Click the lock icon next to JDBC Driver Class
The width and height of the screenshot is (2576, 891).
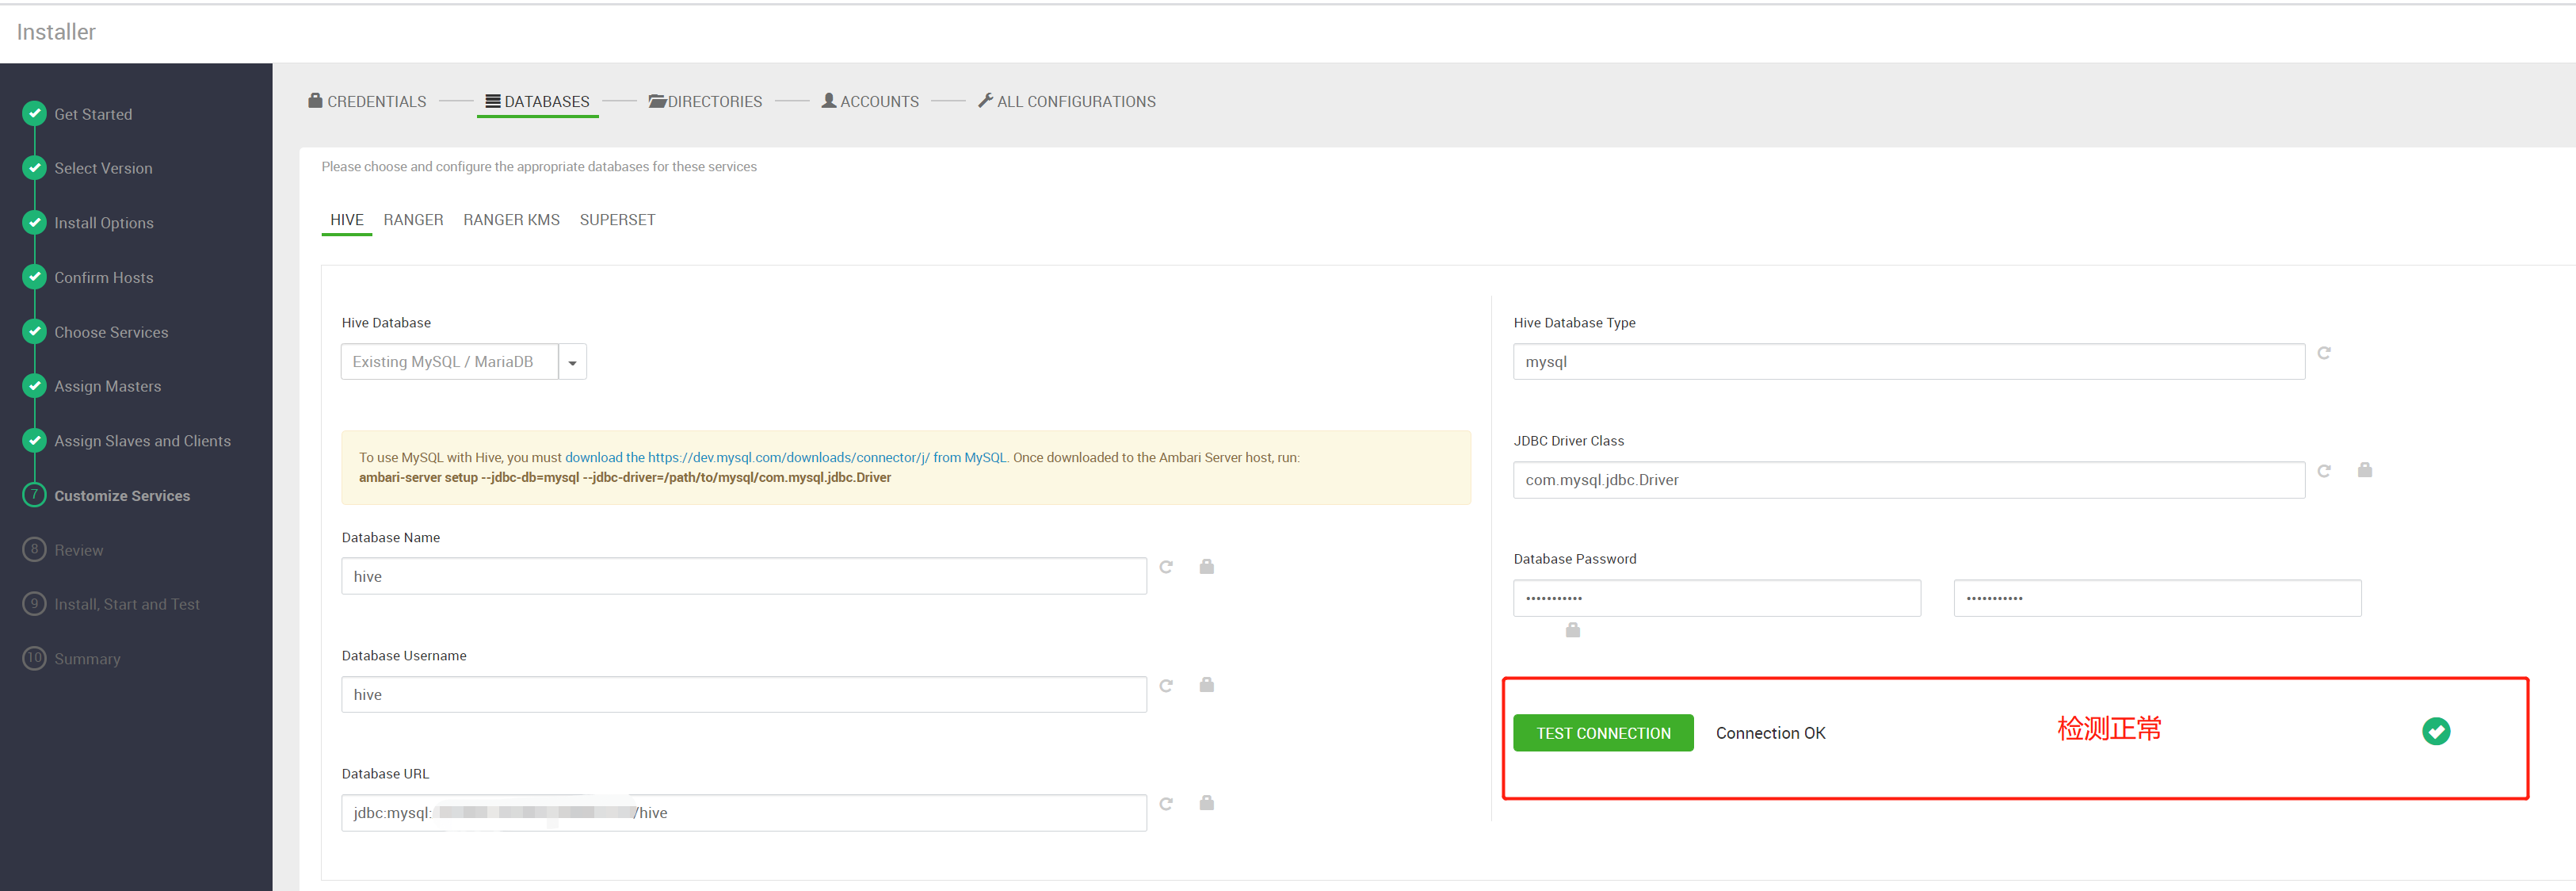pos(2365,470)
